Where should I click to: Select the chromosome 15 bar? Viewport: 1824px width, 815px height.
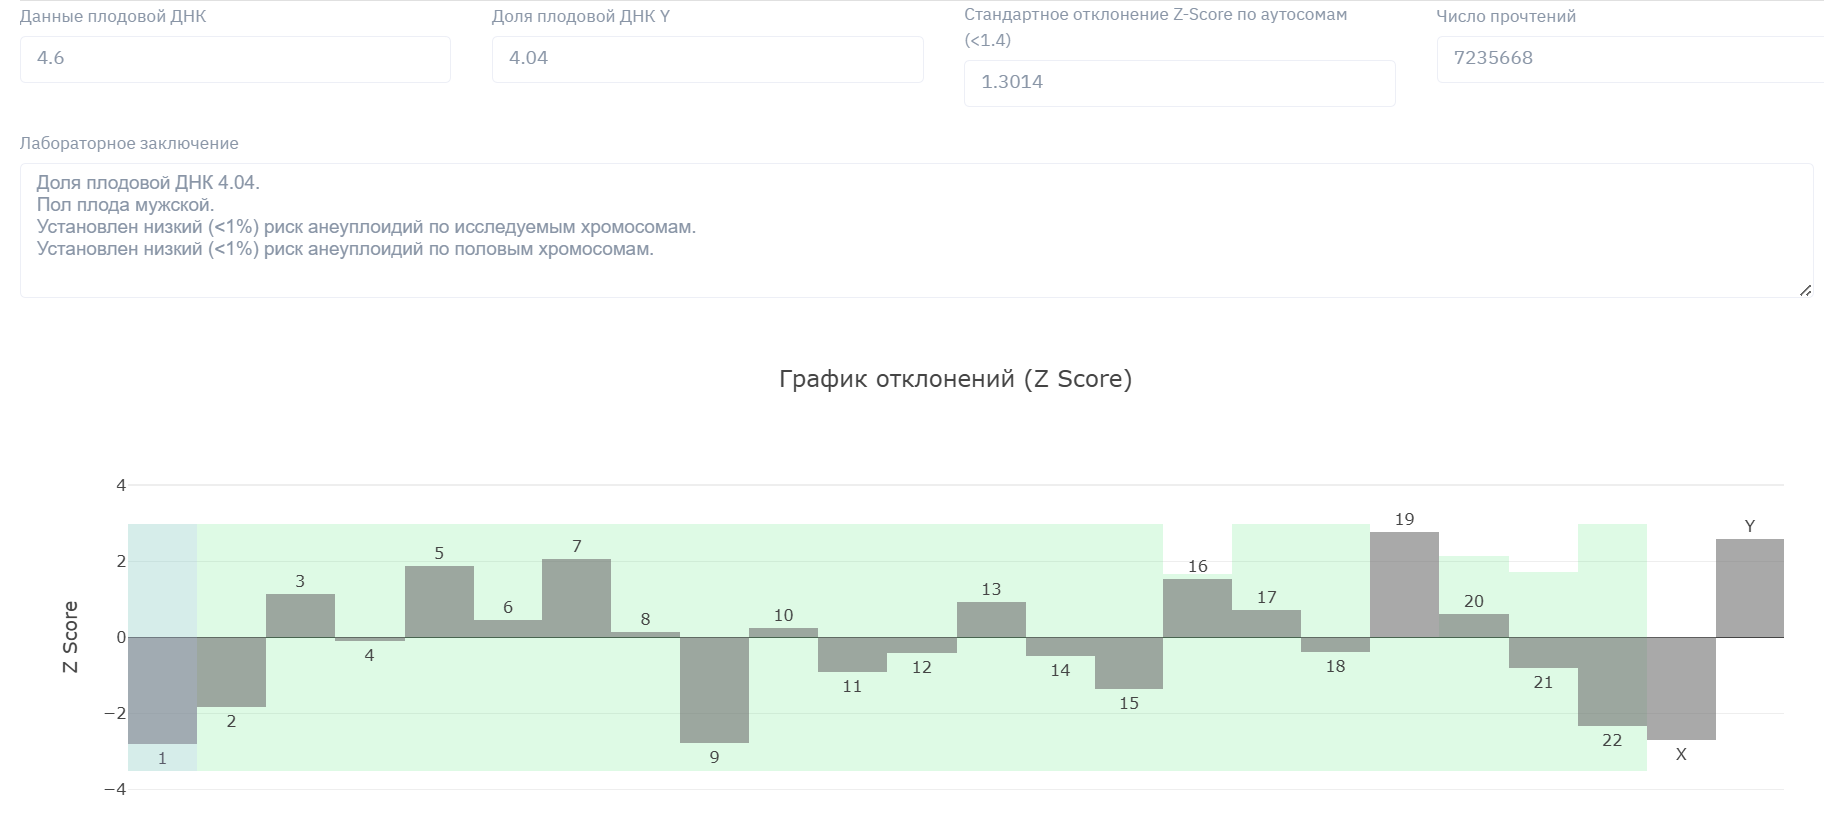tap(1129, 663)
